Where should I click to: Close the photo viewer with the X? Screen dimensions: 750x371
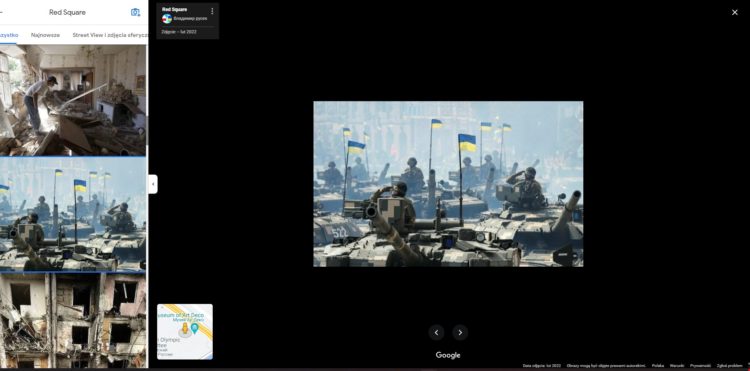pyautogui.click(x=735, y=12)
